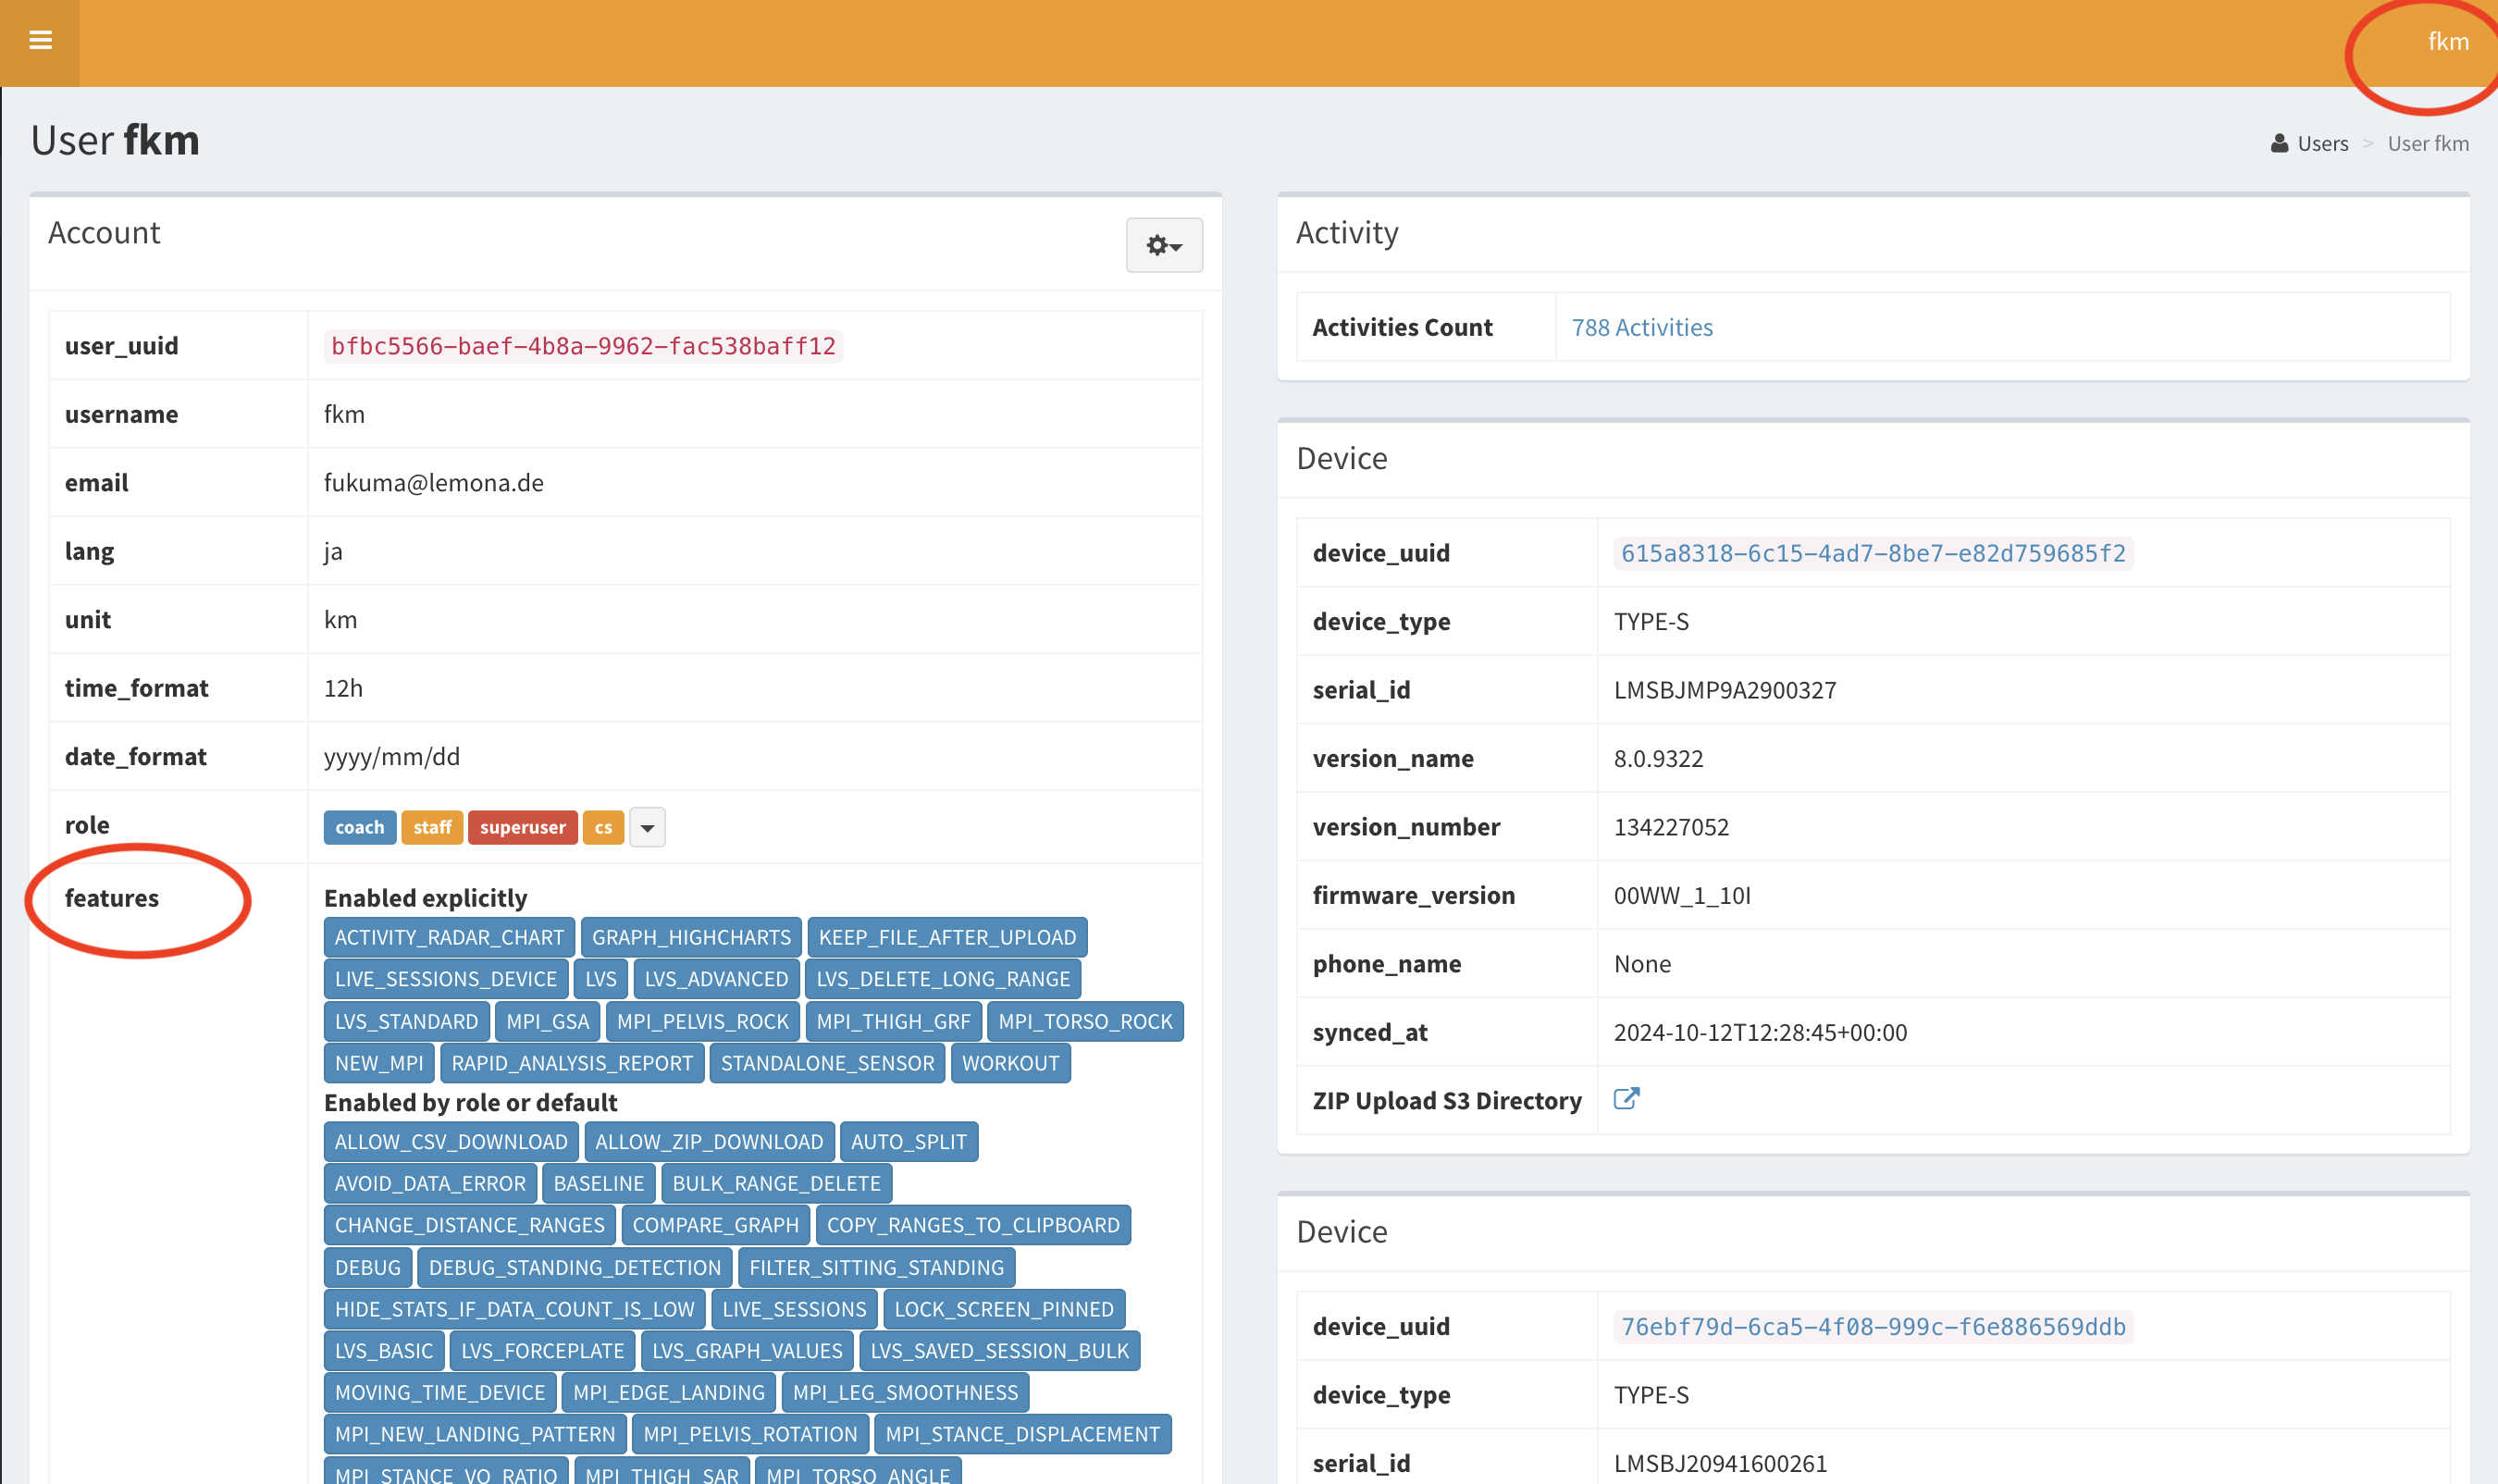Image resolution: width=2498 pixels, height=1484 pixels.
Task: Click the Users breadcrumb link
Action: [2321, 144]
